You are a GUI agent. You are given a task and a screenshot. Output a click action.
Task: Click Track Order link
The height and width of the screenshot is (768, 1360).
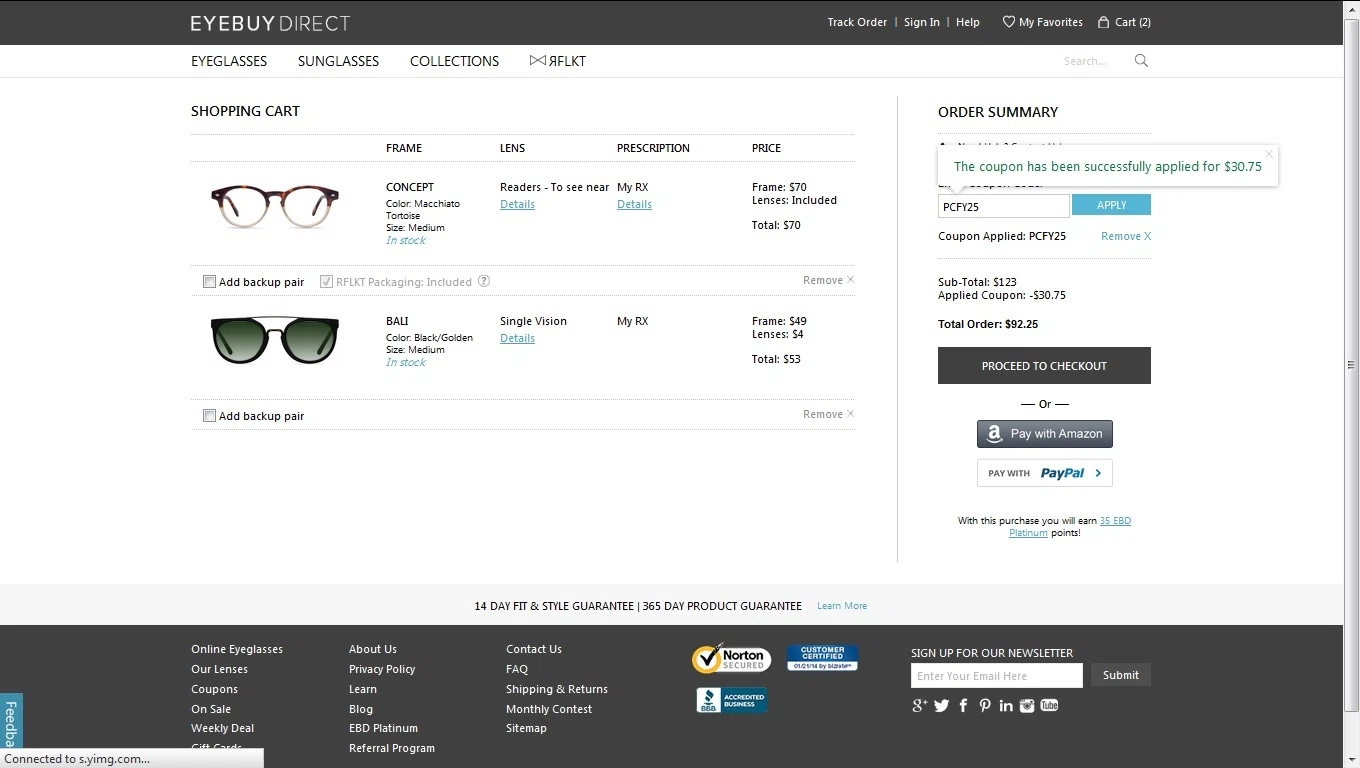[857, 22]
